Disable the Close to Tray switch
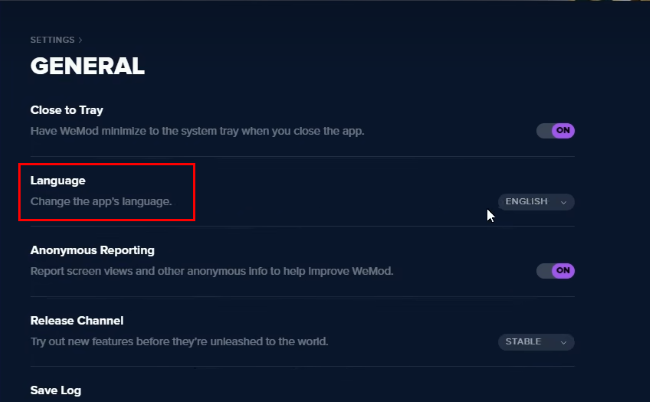The width and height of the screenshot is (650, 402). 555,130
